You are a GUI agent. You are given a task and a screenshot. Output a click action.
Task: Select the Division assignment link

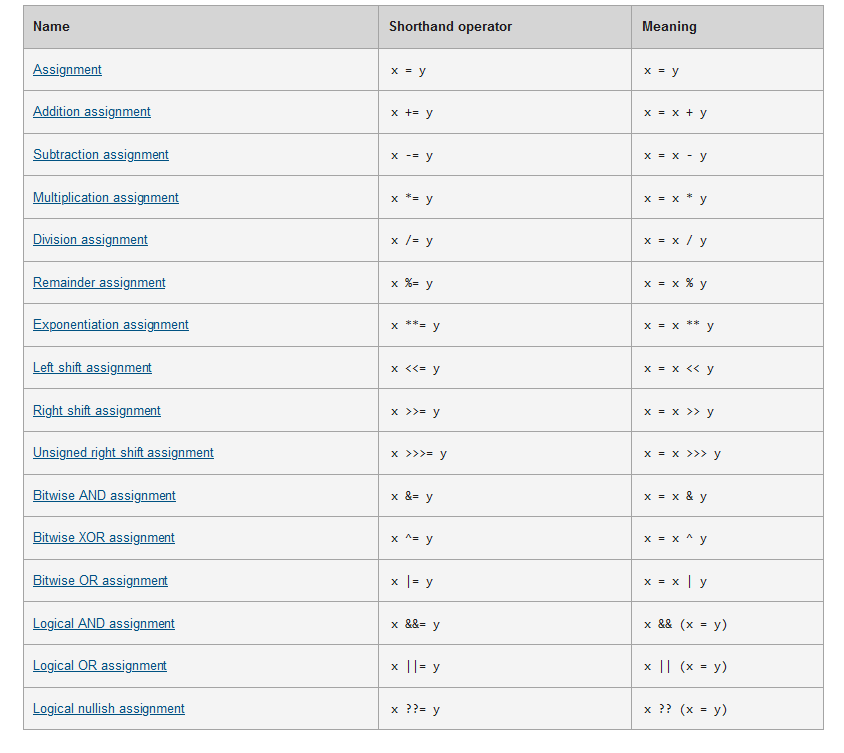(90, 240)
